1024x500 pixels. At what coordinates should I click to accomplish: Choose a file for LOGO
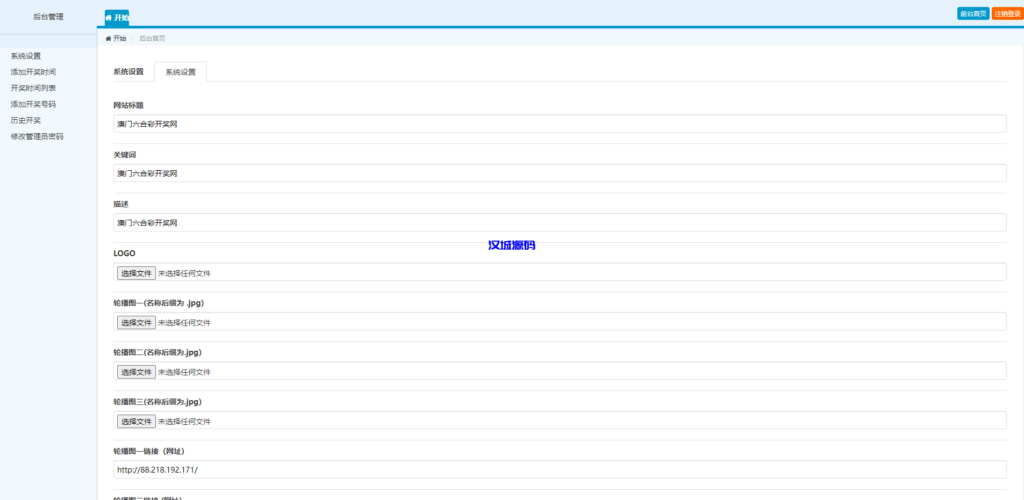pos(136,273)
